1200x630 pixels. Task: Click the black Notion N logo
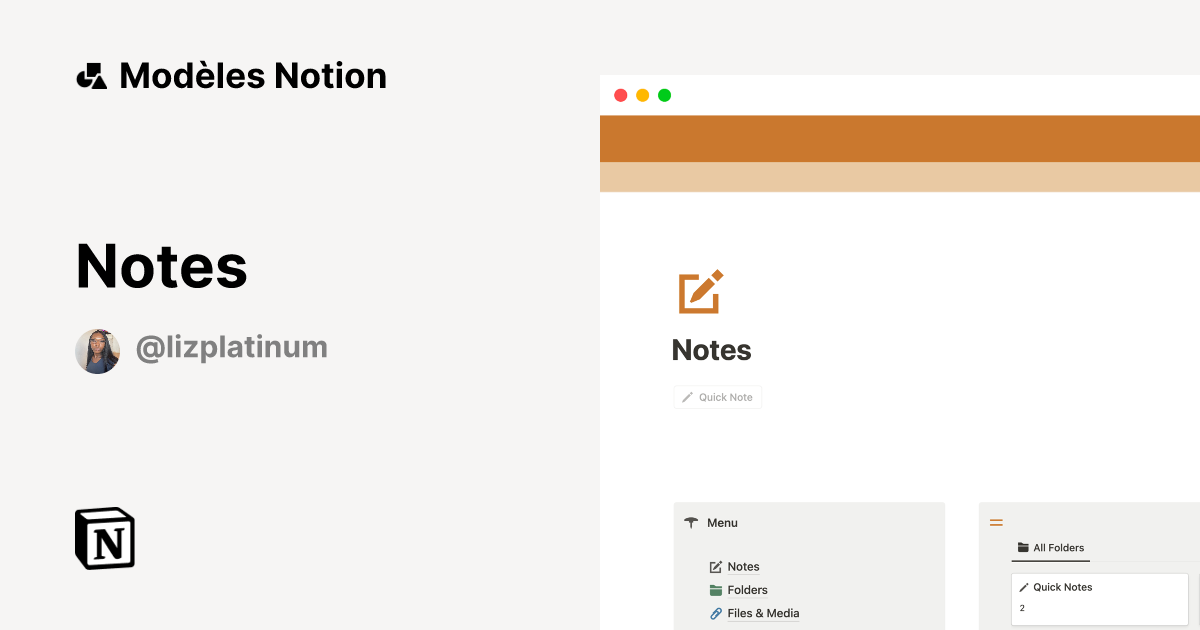click(x=103, y=538)
